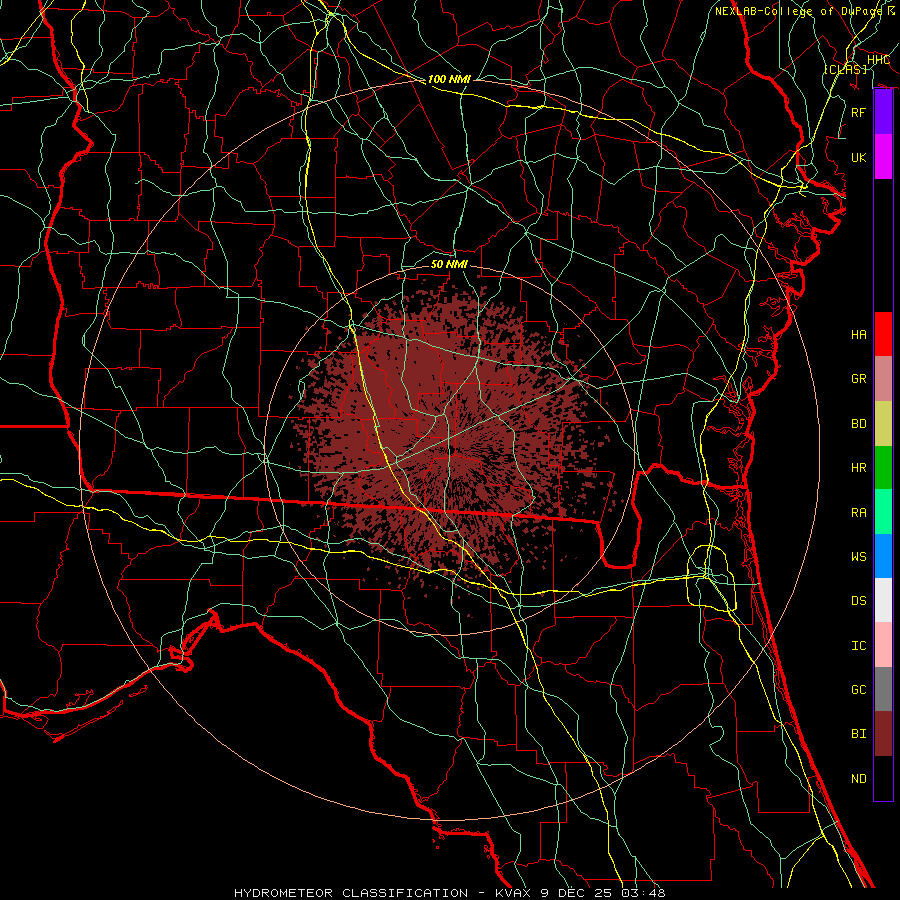Click the GC gray legend swatch

coord(883,689)
